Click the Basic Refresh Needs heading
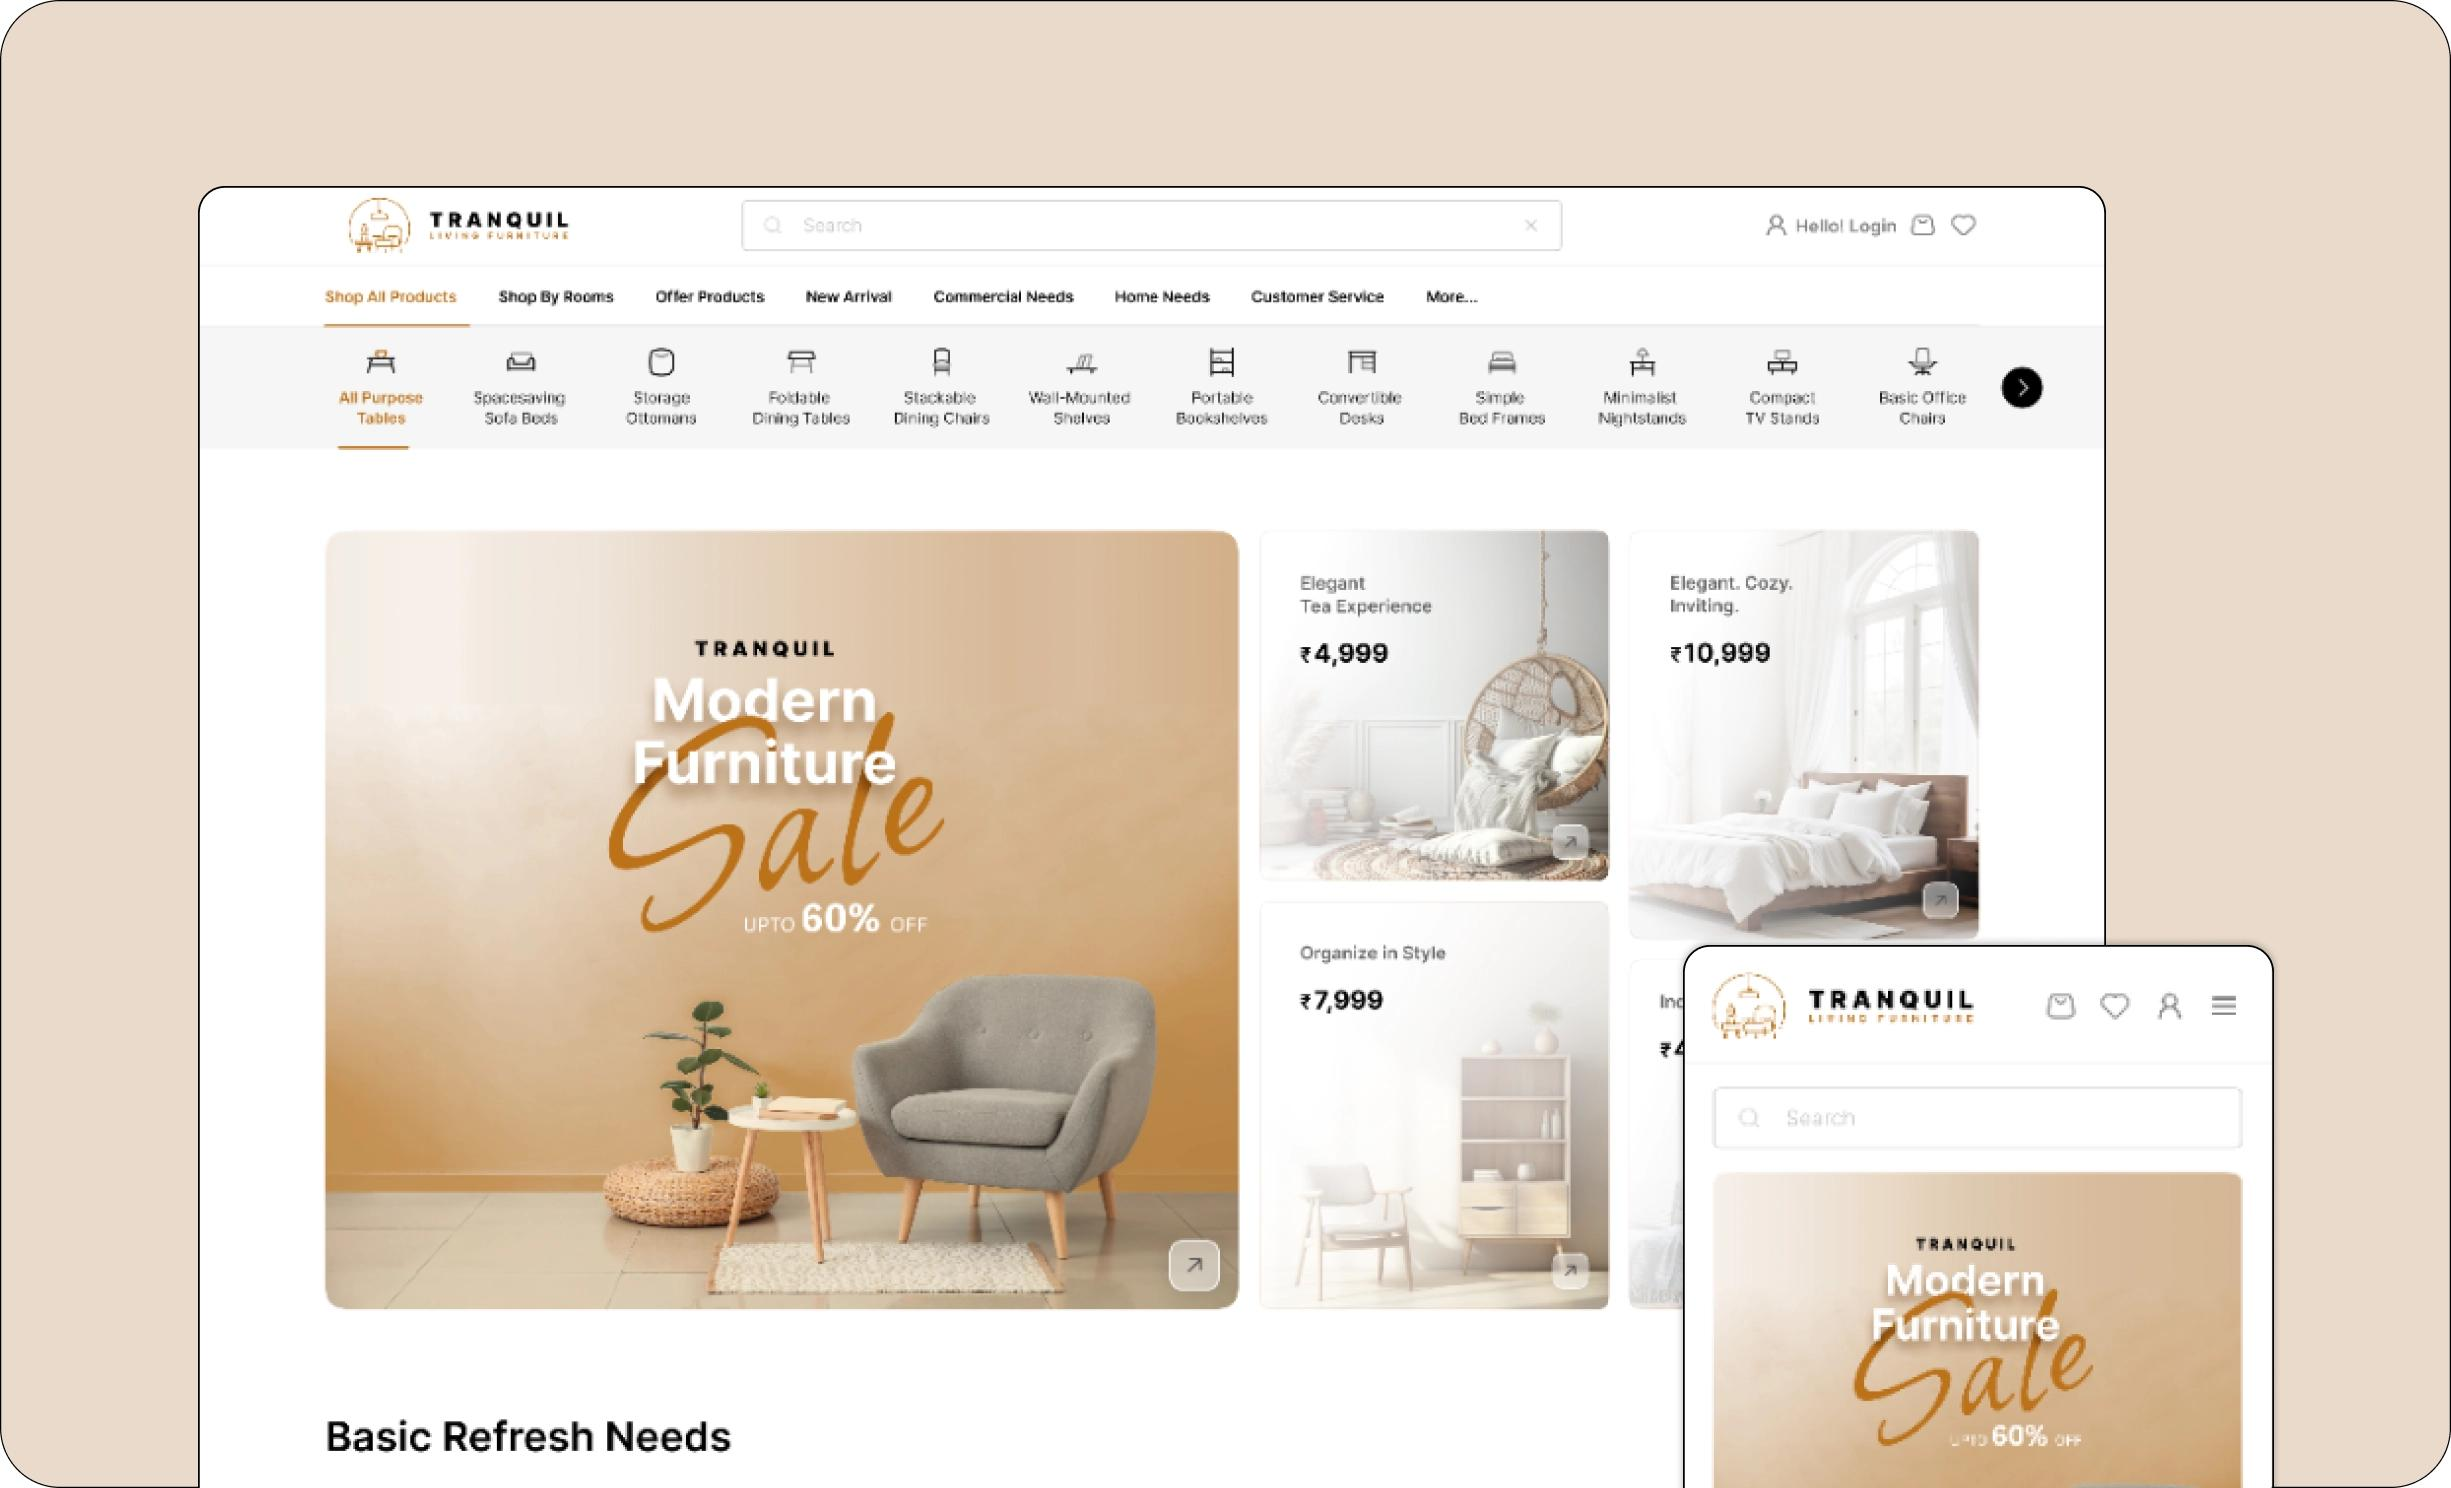The width and height of the screenshot is (2451, 1488). [x=528, y=1437]
